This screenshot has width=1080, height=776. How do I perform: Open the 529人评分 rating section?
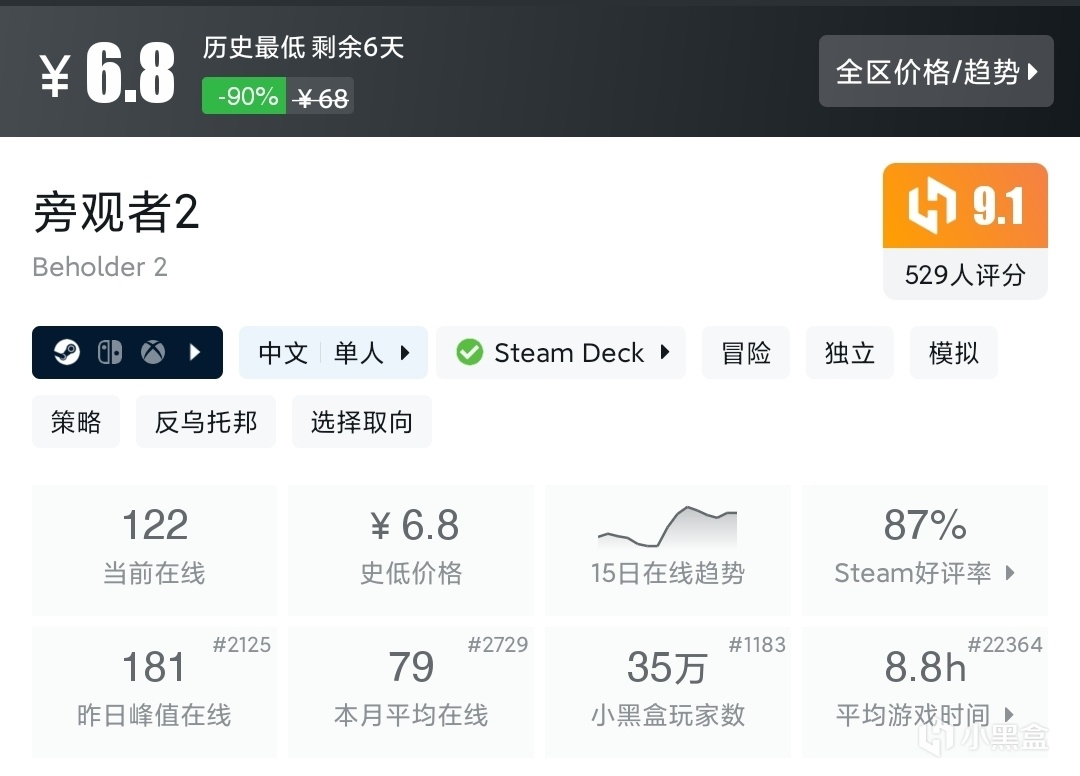click(x=965, y=275)
